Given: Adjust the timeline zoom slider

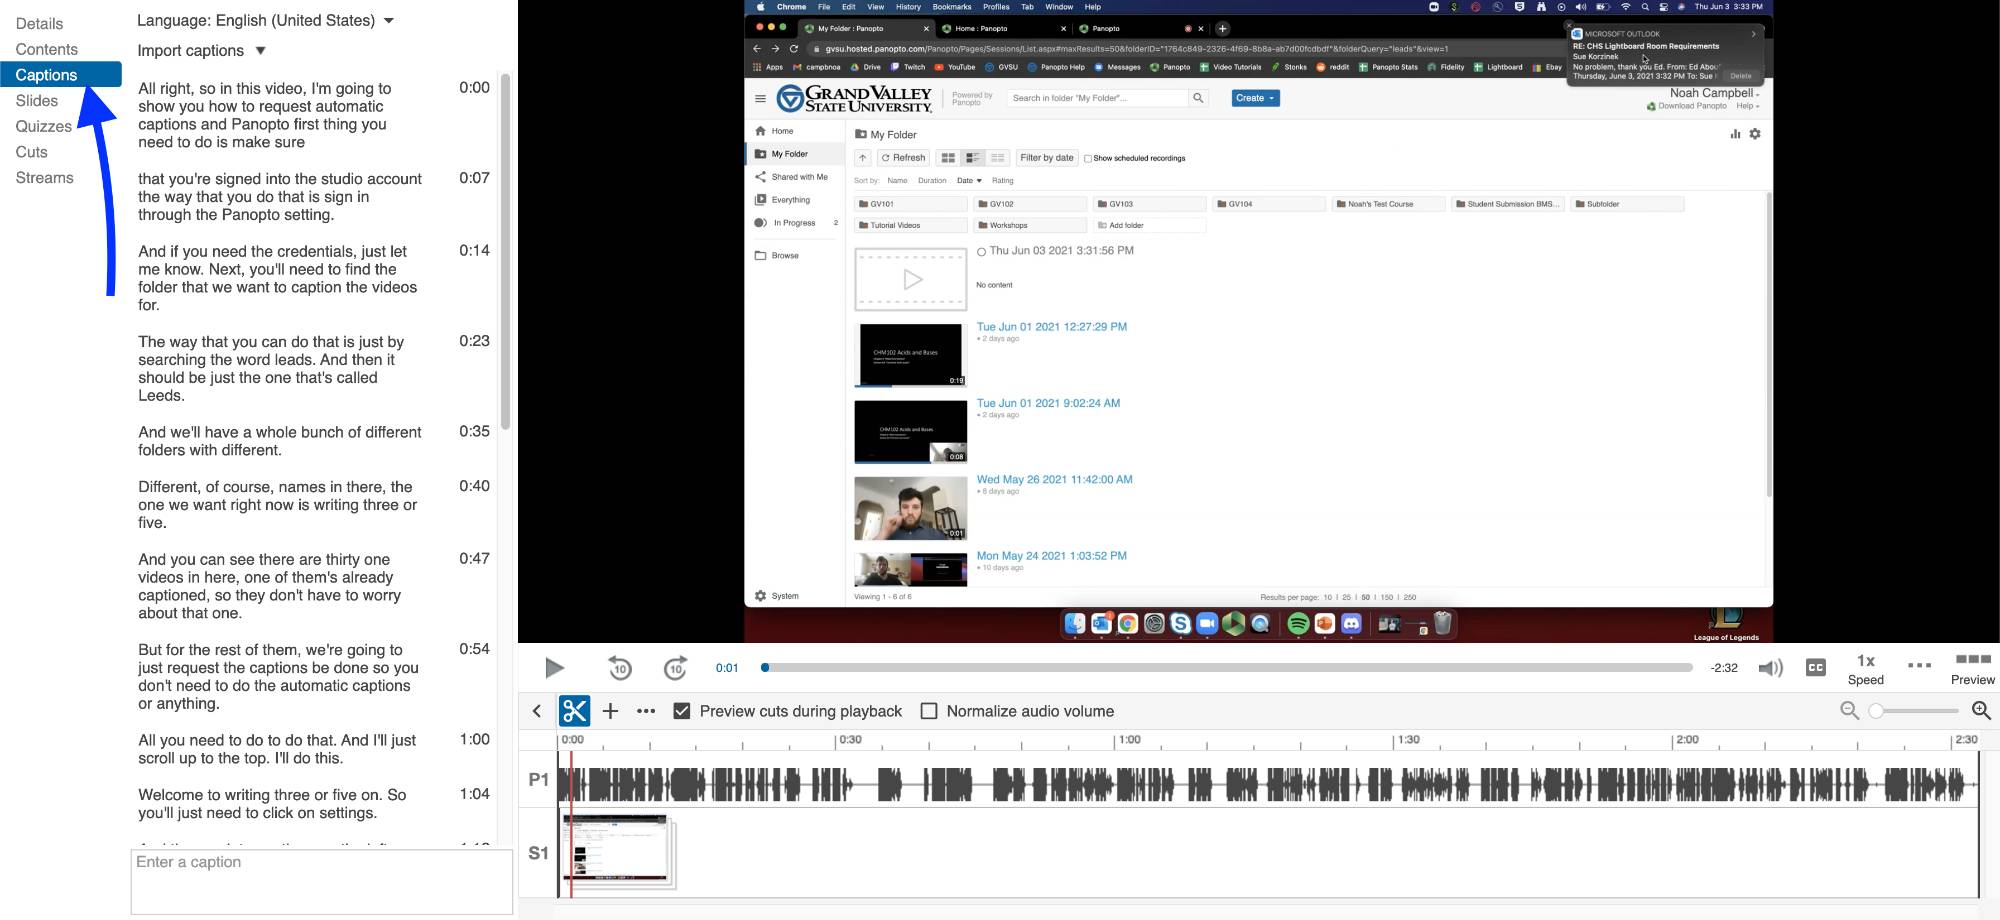Looking at the screenshot, I should coord(1877,711).
